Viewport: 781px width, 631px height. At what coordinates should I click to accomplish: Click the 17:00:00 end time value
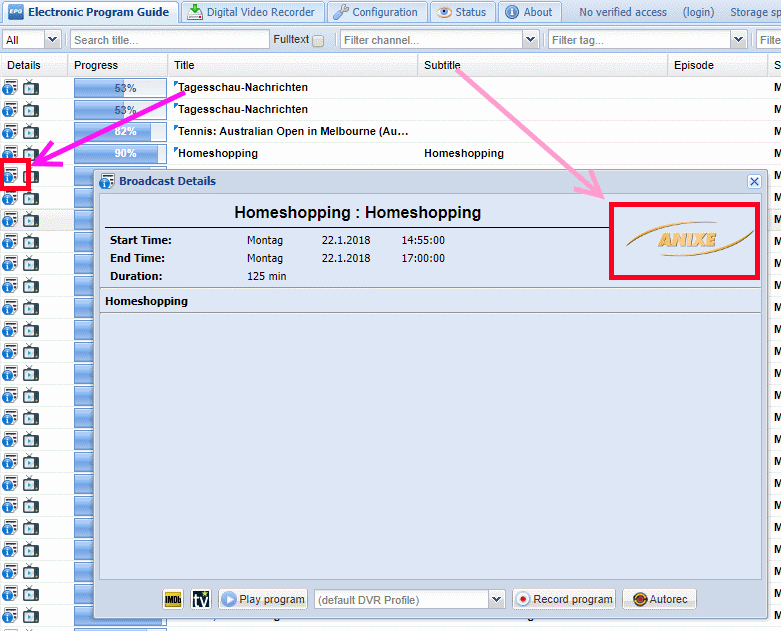(423, 258)
